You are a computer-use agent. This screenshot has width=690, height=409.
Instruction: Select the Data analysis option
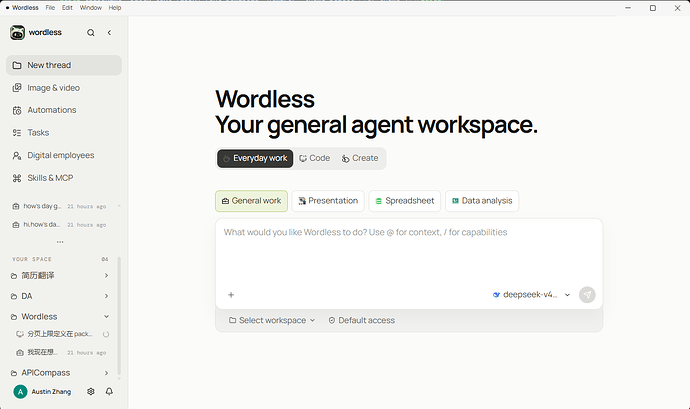point(482,201)
